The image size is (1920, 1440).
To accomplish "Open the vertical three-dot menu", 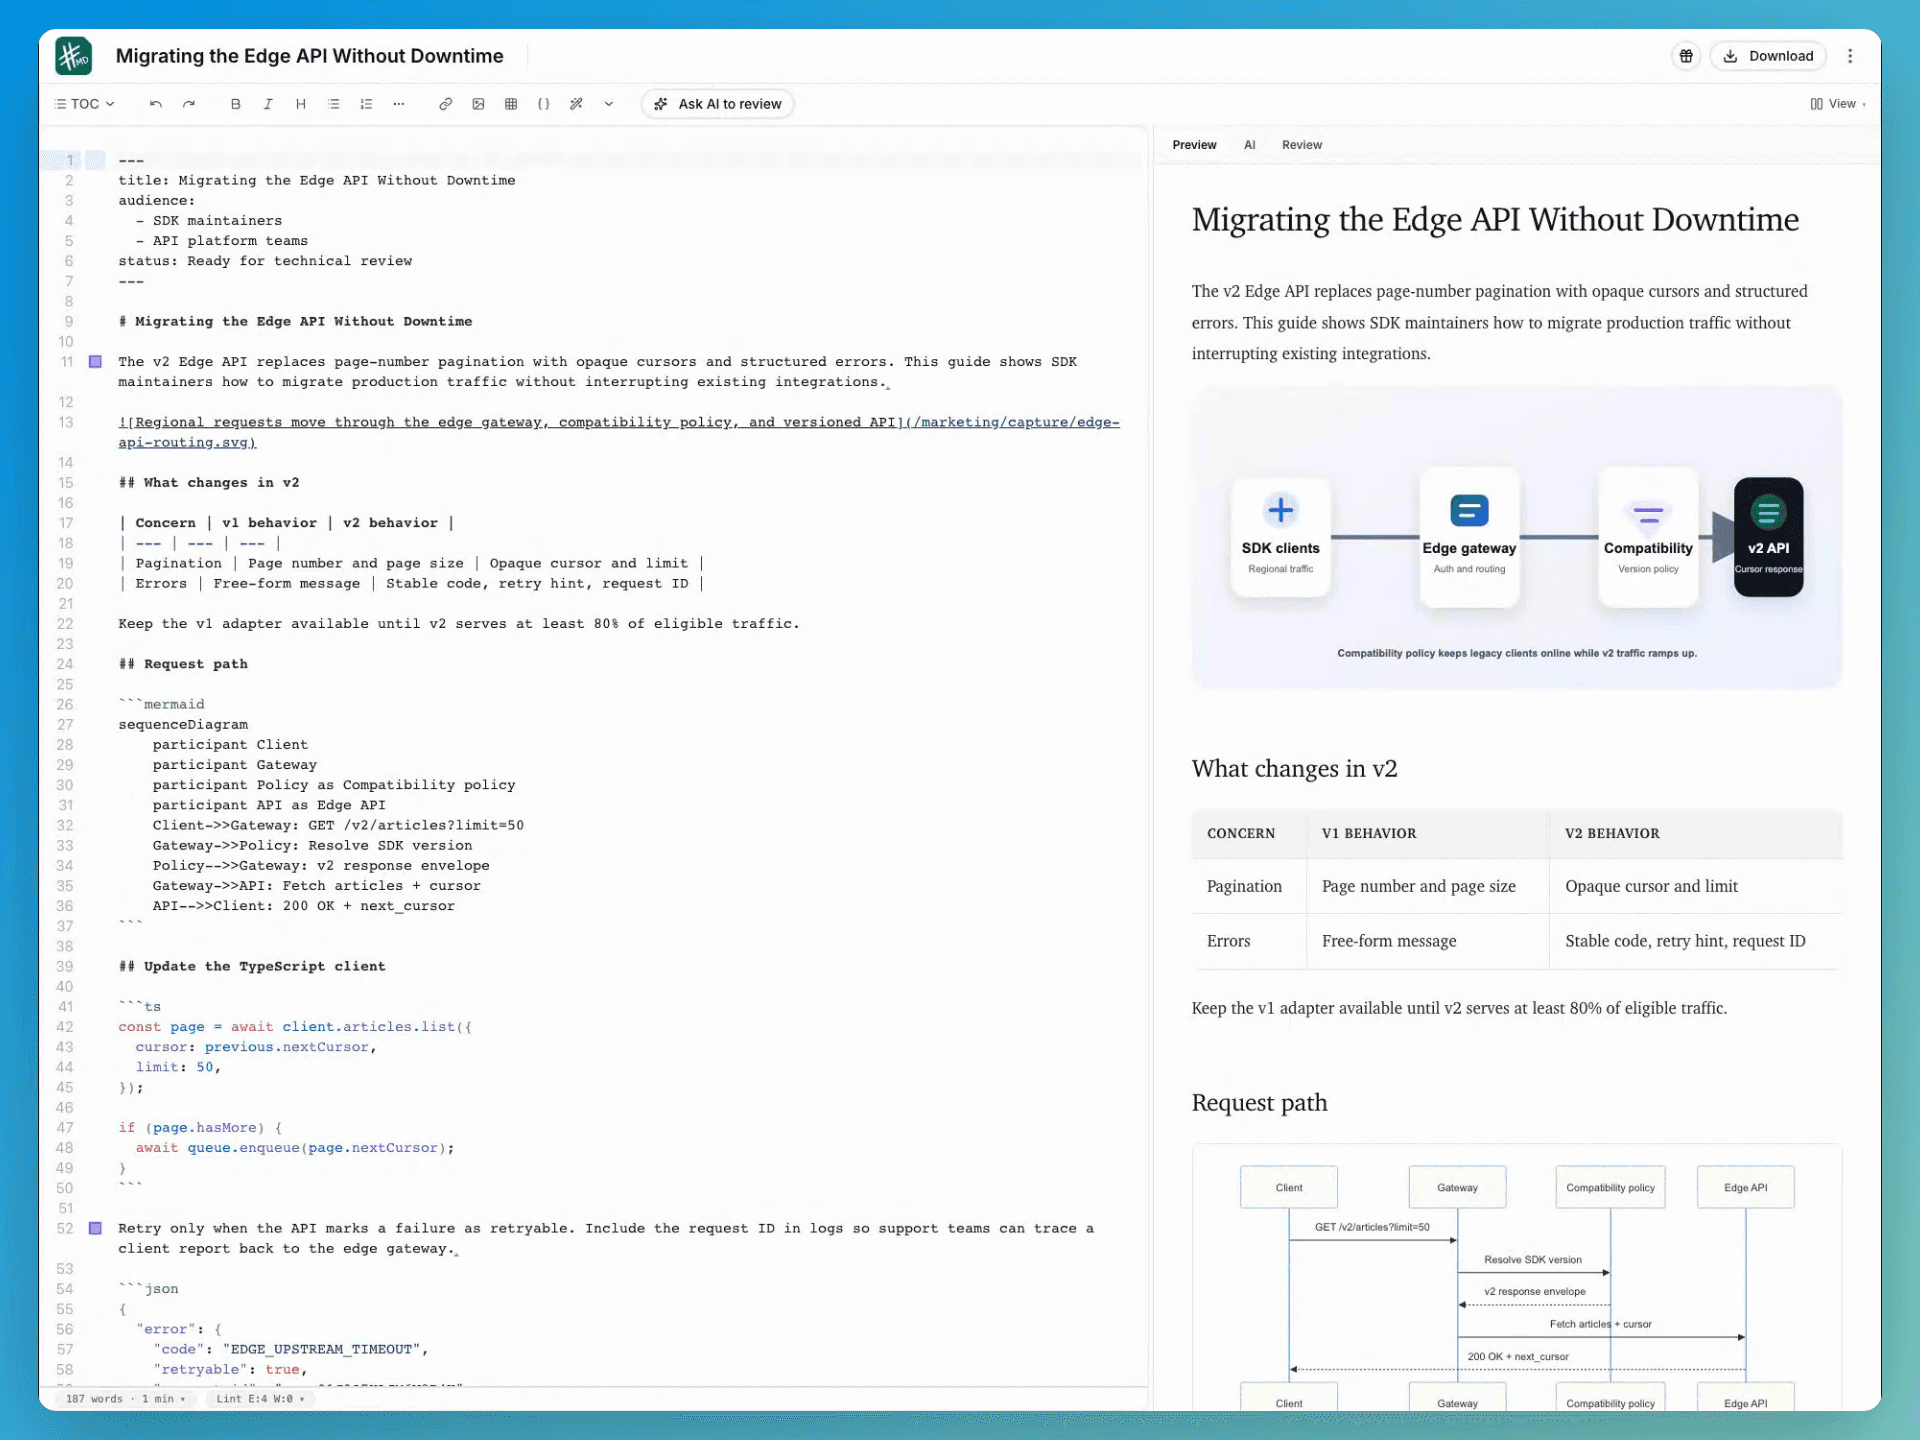I will tap(1850, 56).
